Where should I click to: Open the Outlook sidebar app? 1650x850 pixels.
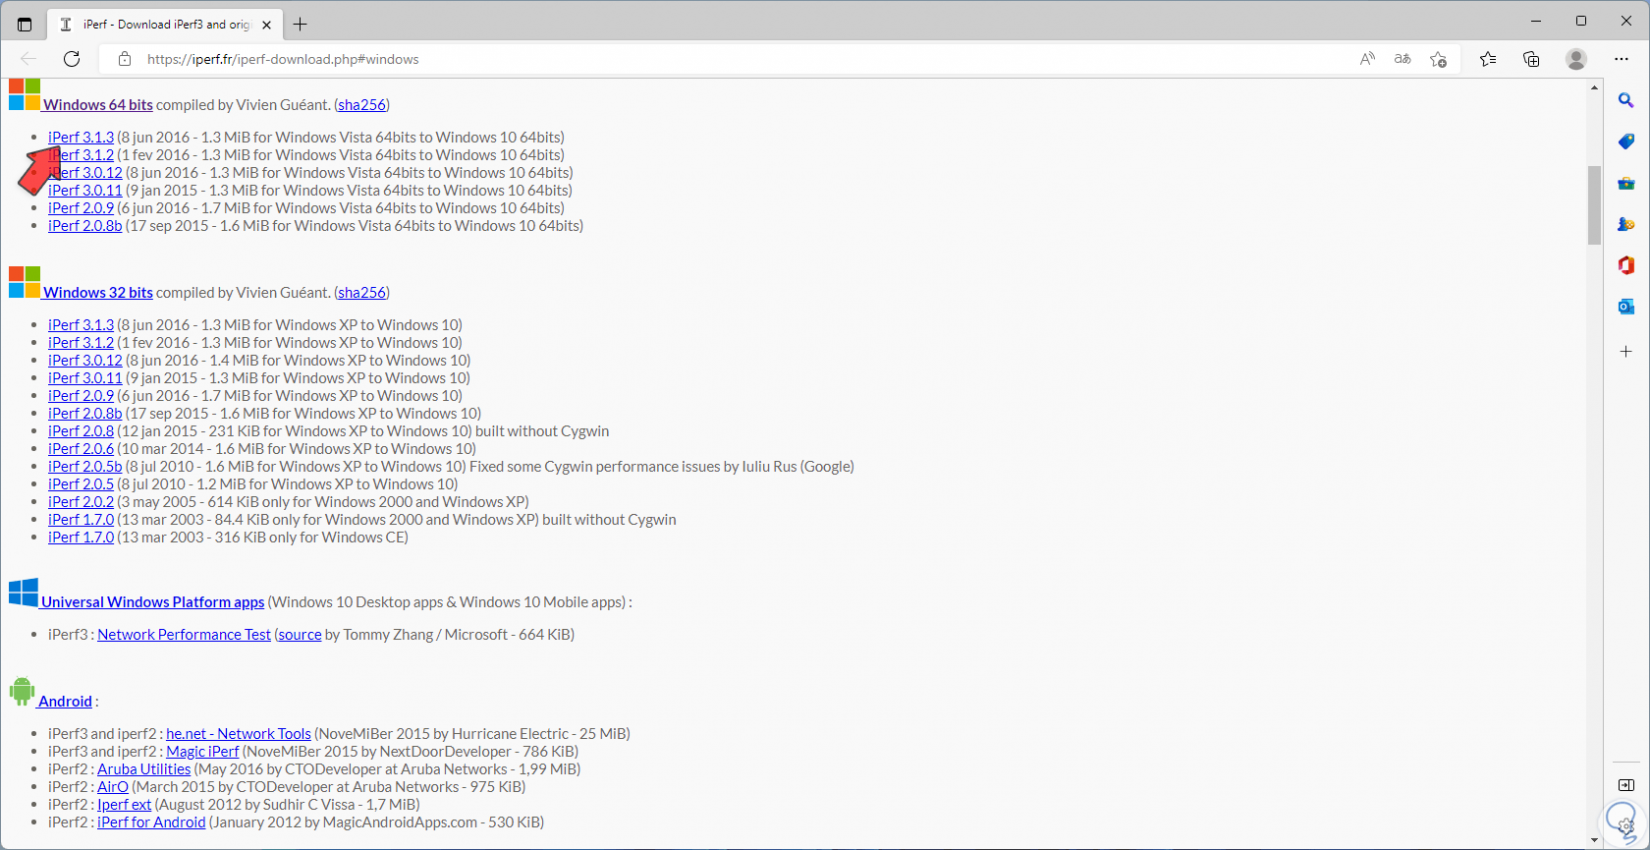pyautogui.click(x=1626, y=306)
